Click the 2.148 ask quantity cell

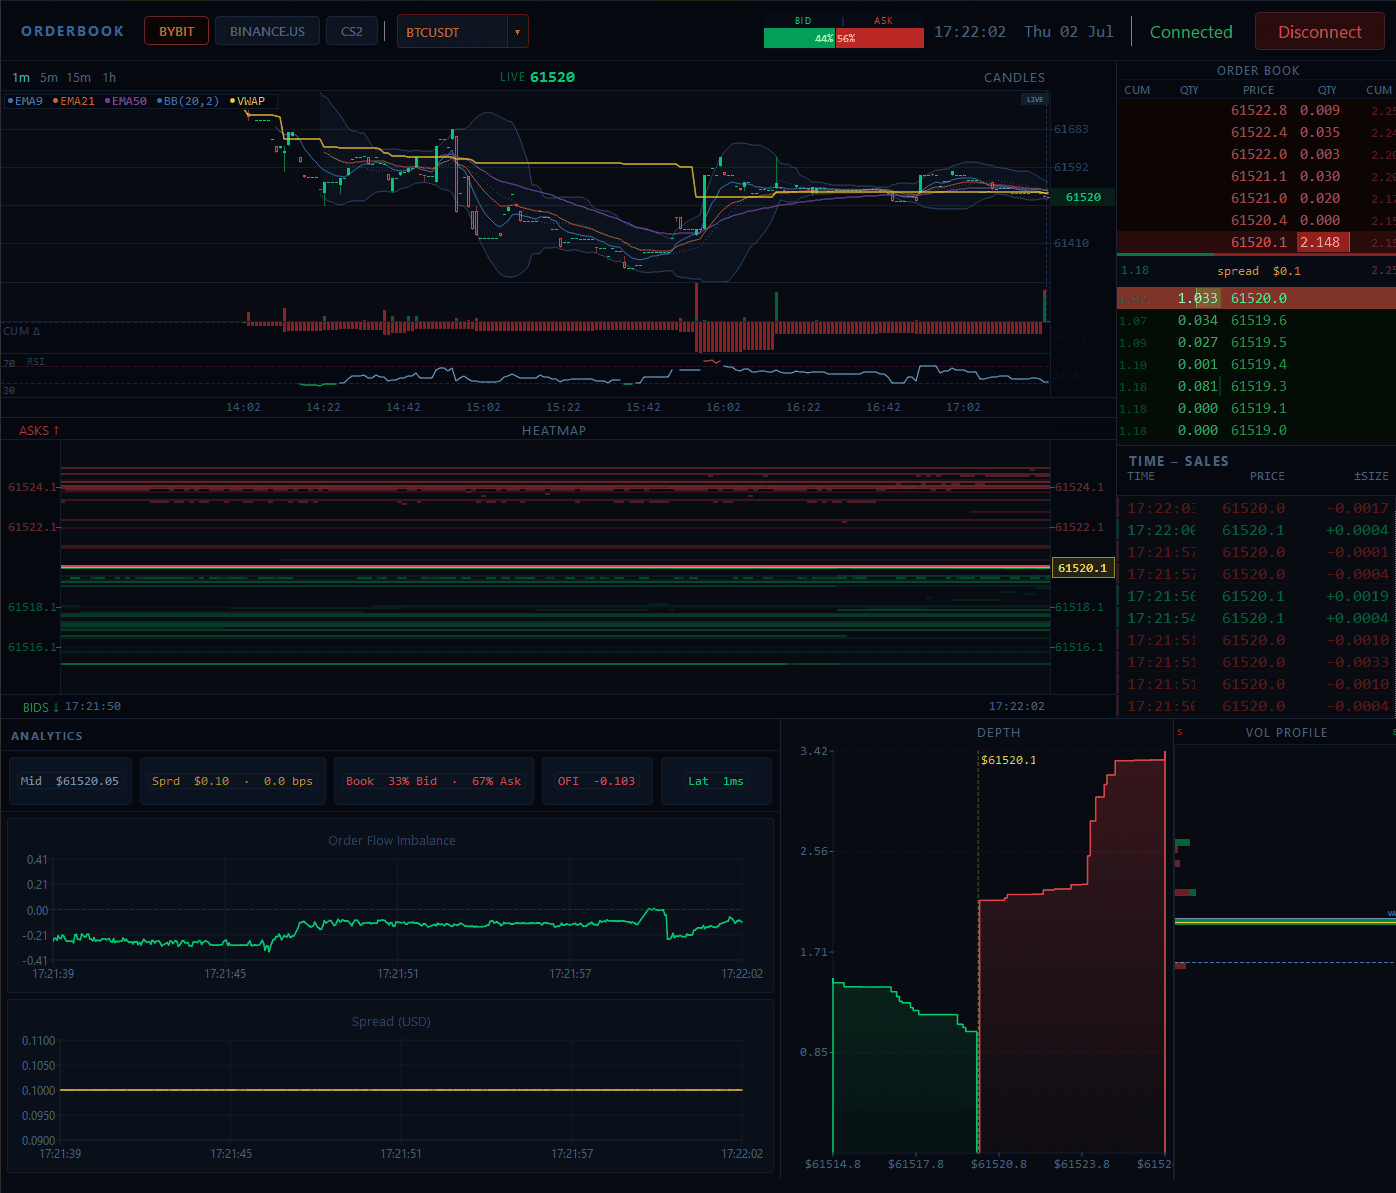coord(1323,242)
